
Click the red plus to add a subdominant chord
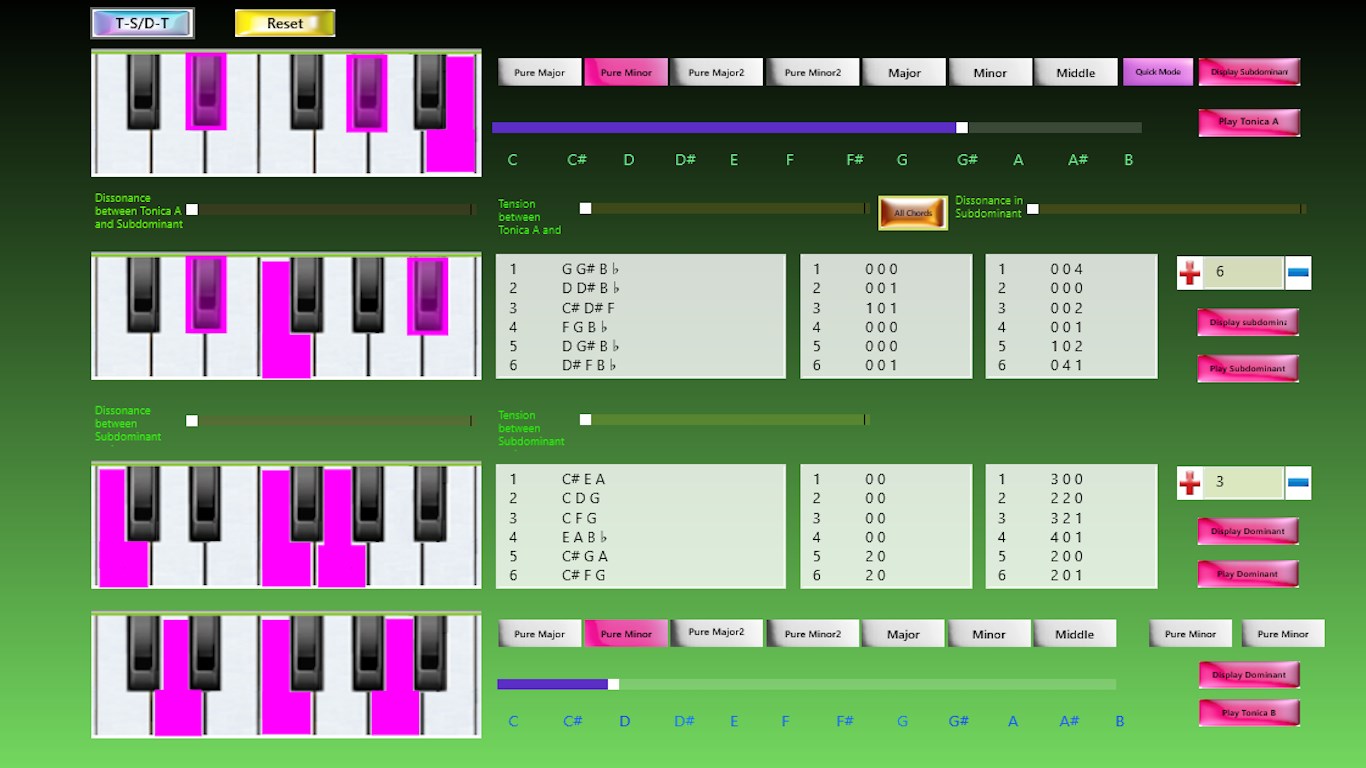(x=1190, y=272)
